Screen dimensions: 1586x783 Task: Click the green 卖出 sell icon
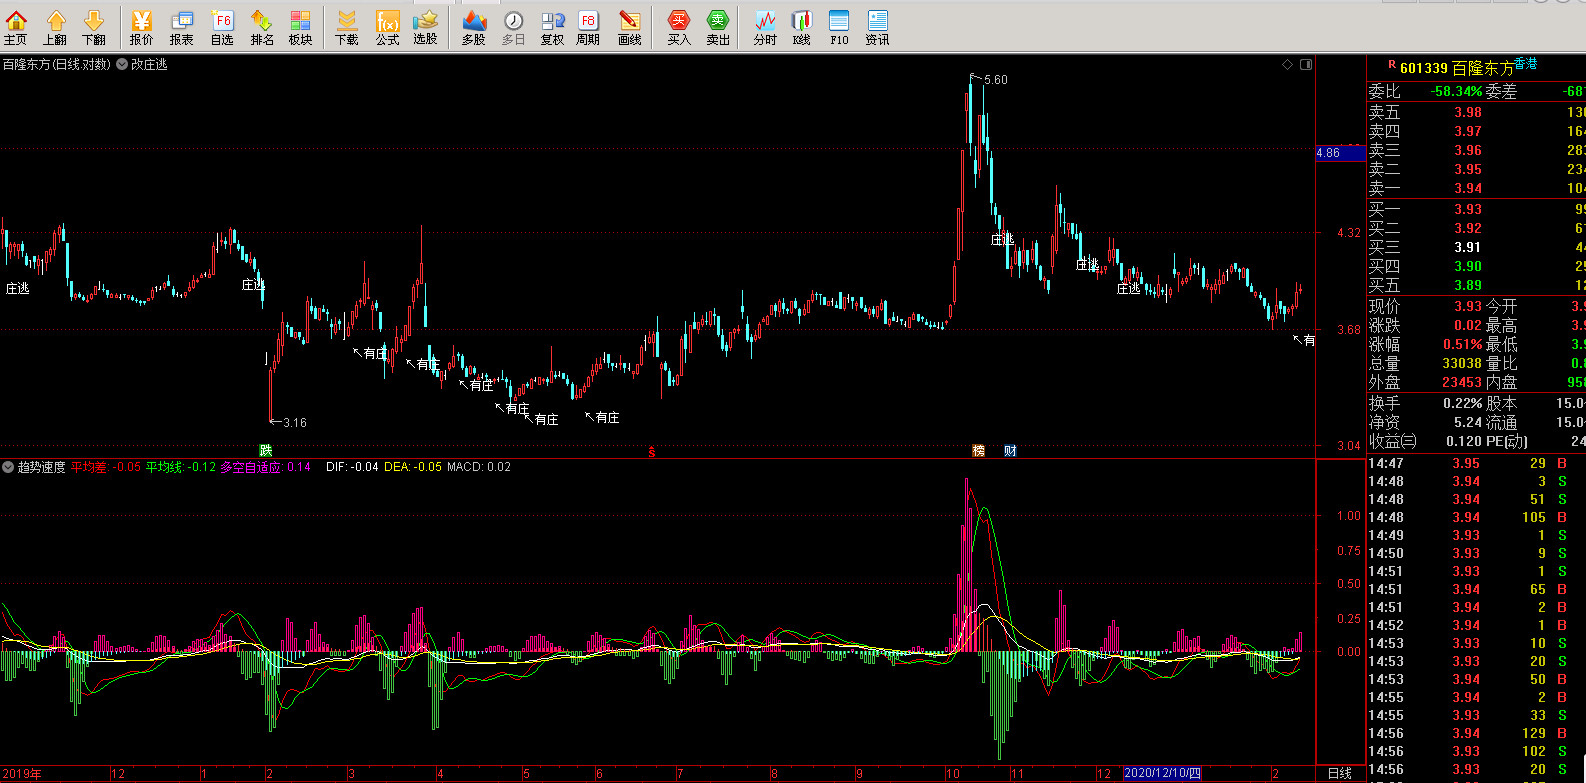tap(718, 27)
